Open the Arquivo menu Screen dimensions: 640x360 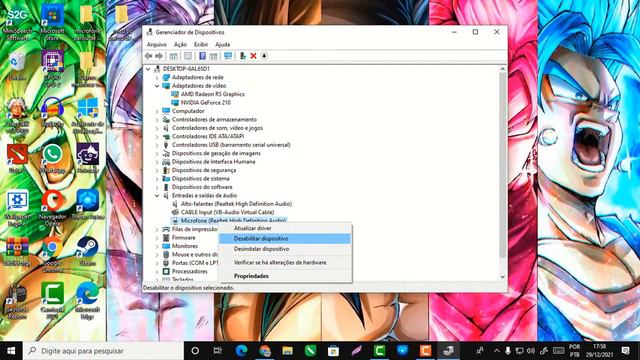coord(156,44)
